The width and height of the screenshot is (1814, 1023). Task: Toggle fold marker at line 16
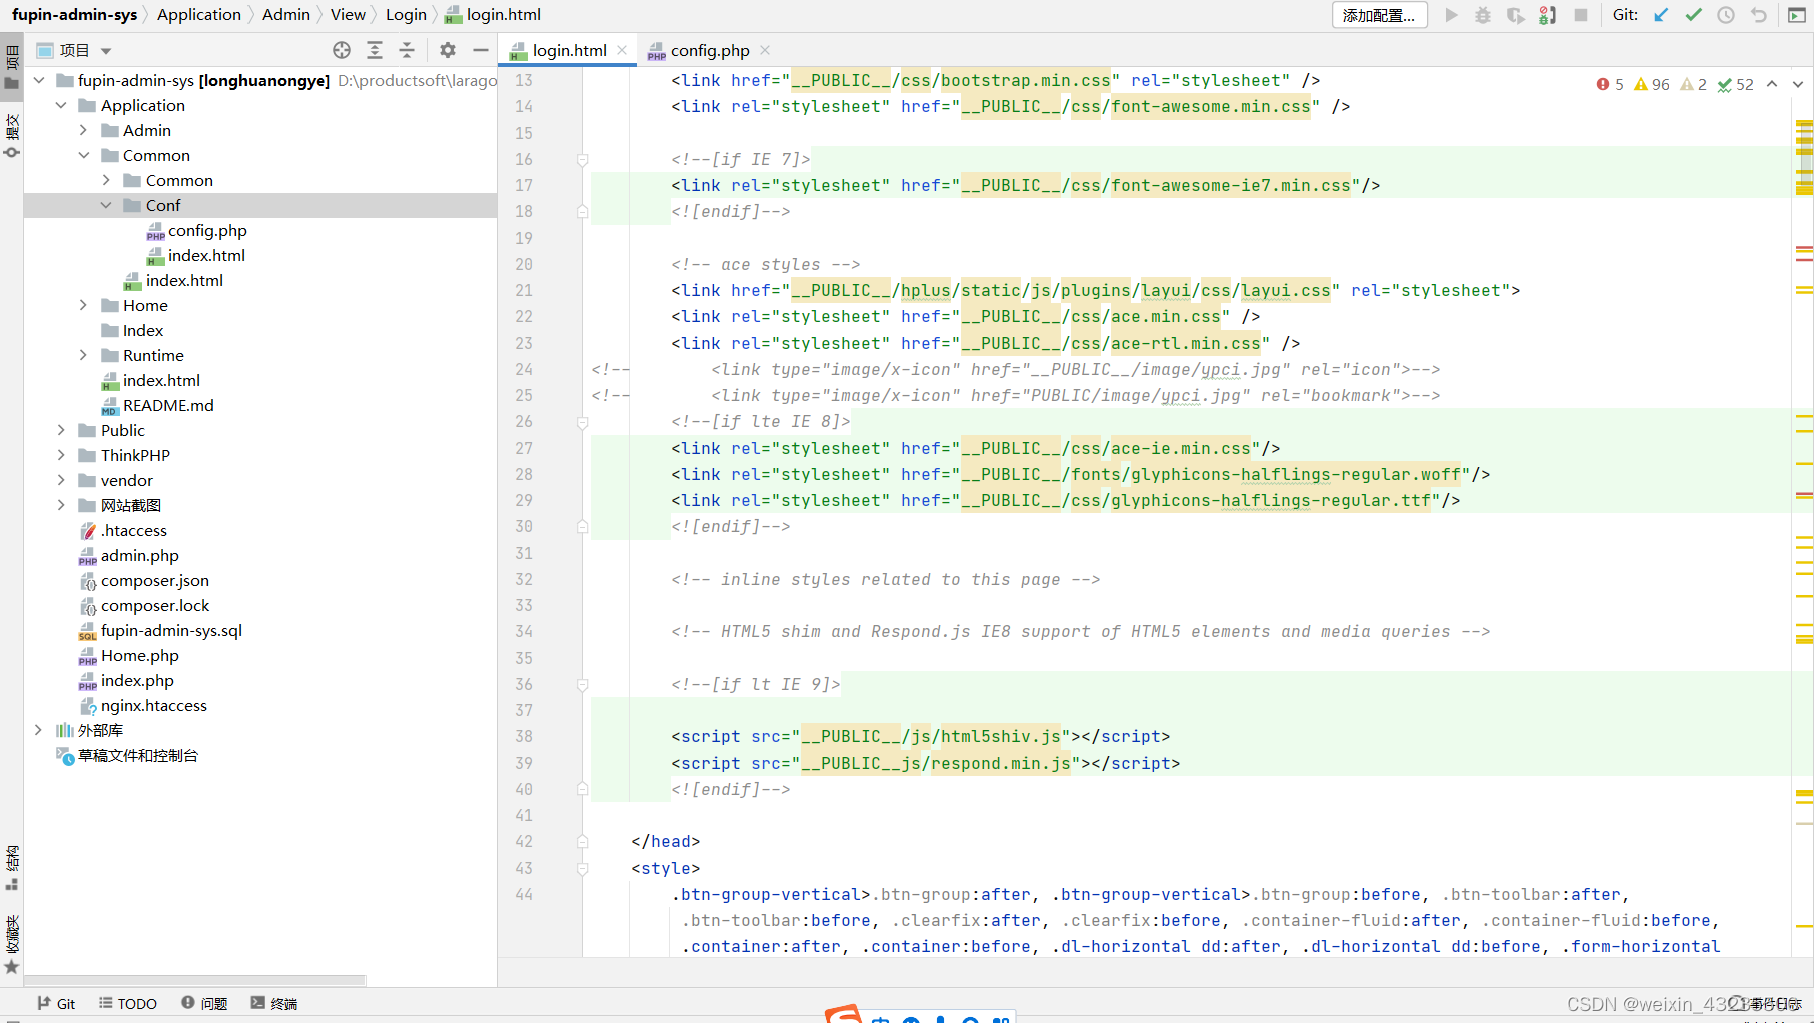[582, 159]
